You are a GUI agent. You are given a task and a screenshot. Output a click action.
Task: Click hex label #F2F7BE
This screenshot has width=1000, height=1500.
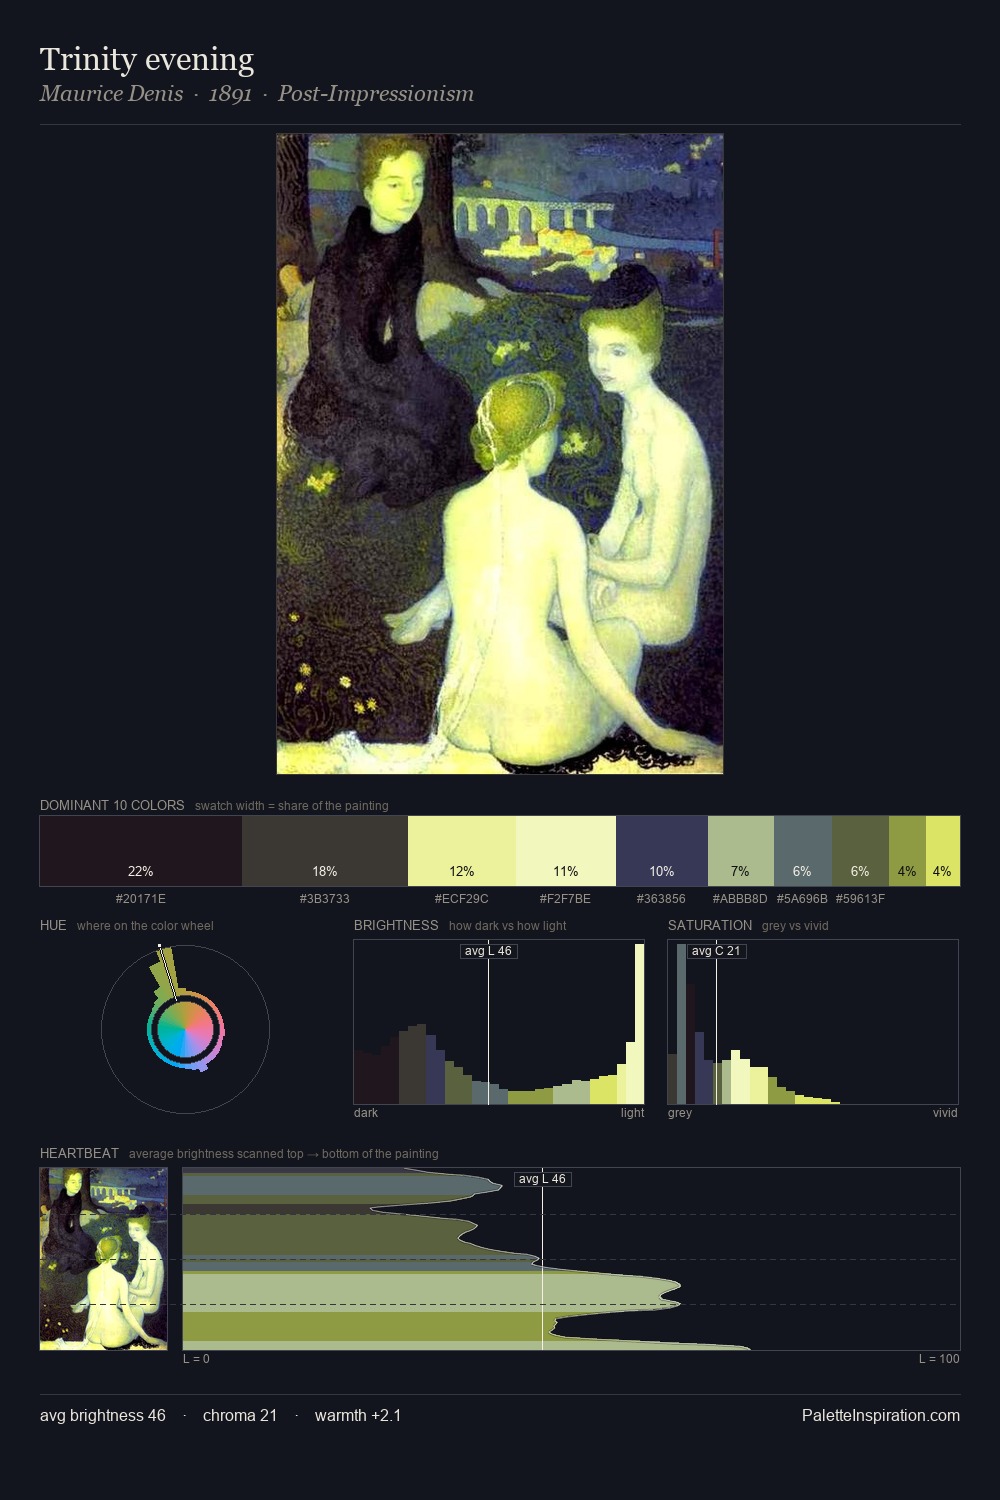coord(566,899)
